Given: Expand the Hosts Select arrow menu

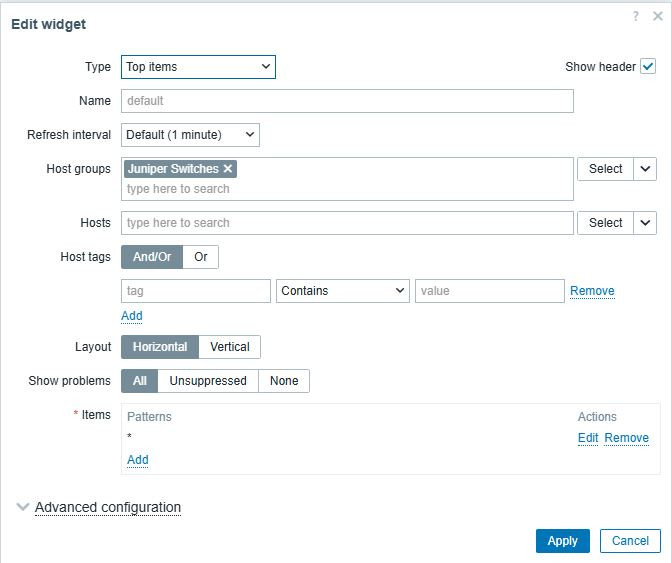Looking at the screenshot, I should tap(646, 223).
